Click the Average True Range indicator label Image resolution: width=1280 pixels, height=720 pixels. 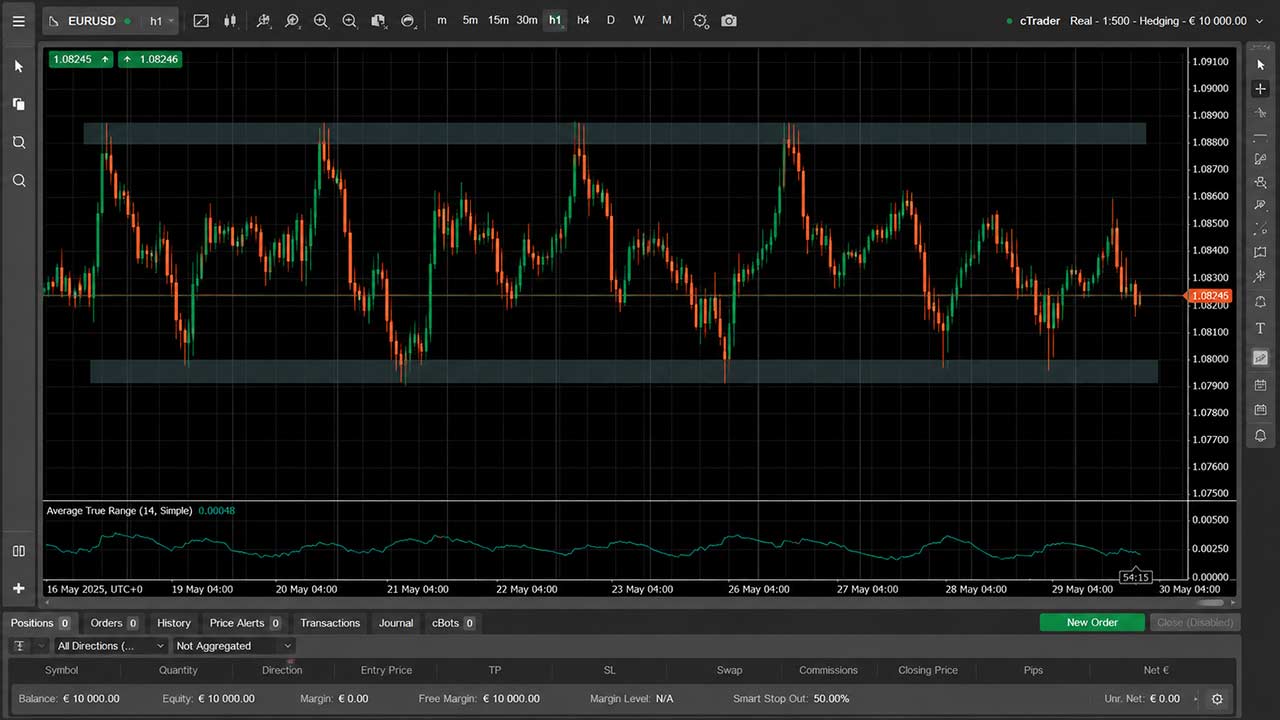pos(119,511)
